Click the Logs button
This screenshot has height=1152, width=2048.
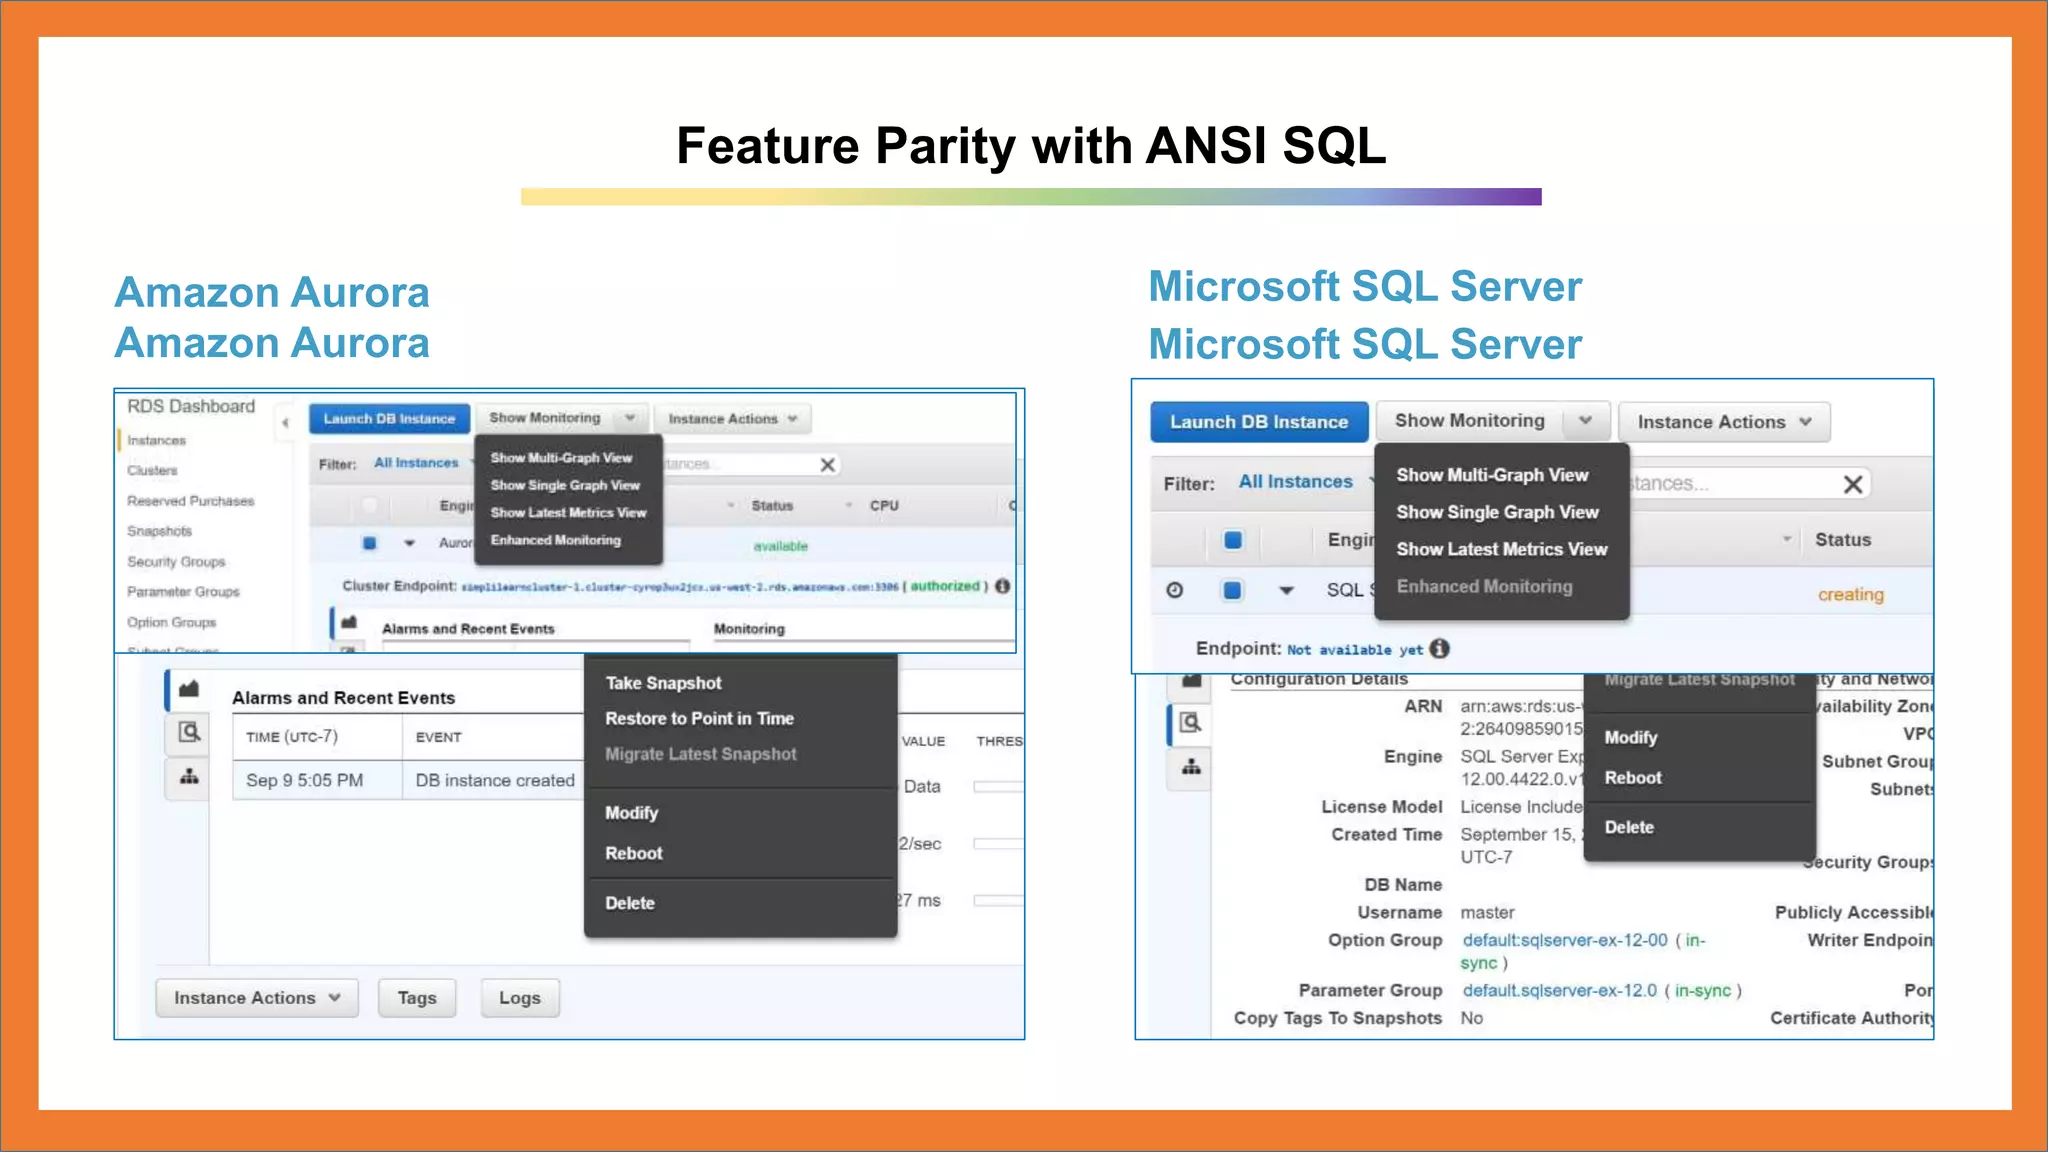[519, 998]
